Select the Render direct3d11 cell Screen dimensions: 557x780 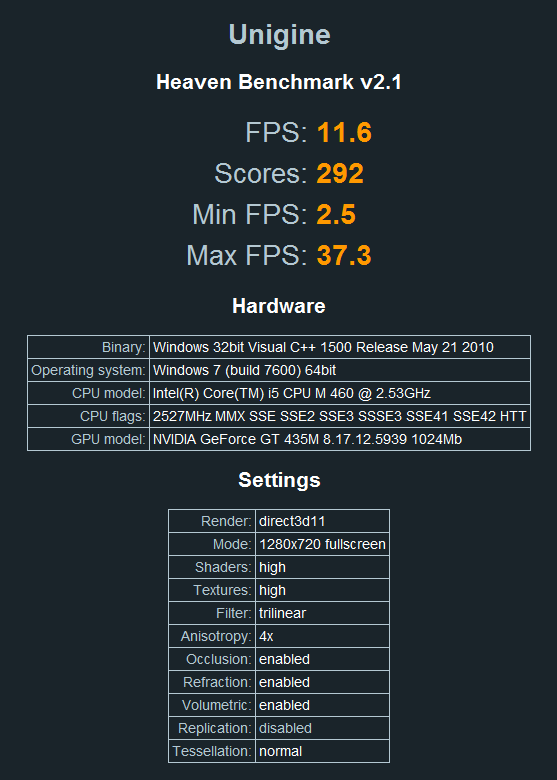[x=322, y=521]
